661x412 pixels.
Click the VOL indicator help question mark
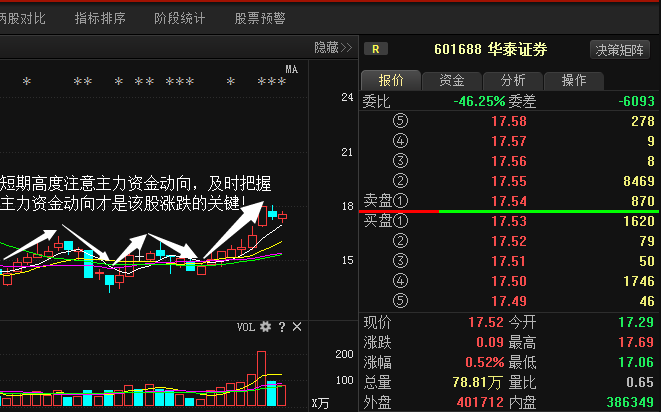click(282, 327)
